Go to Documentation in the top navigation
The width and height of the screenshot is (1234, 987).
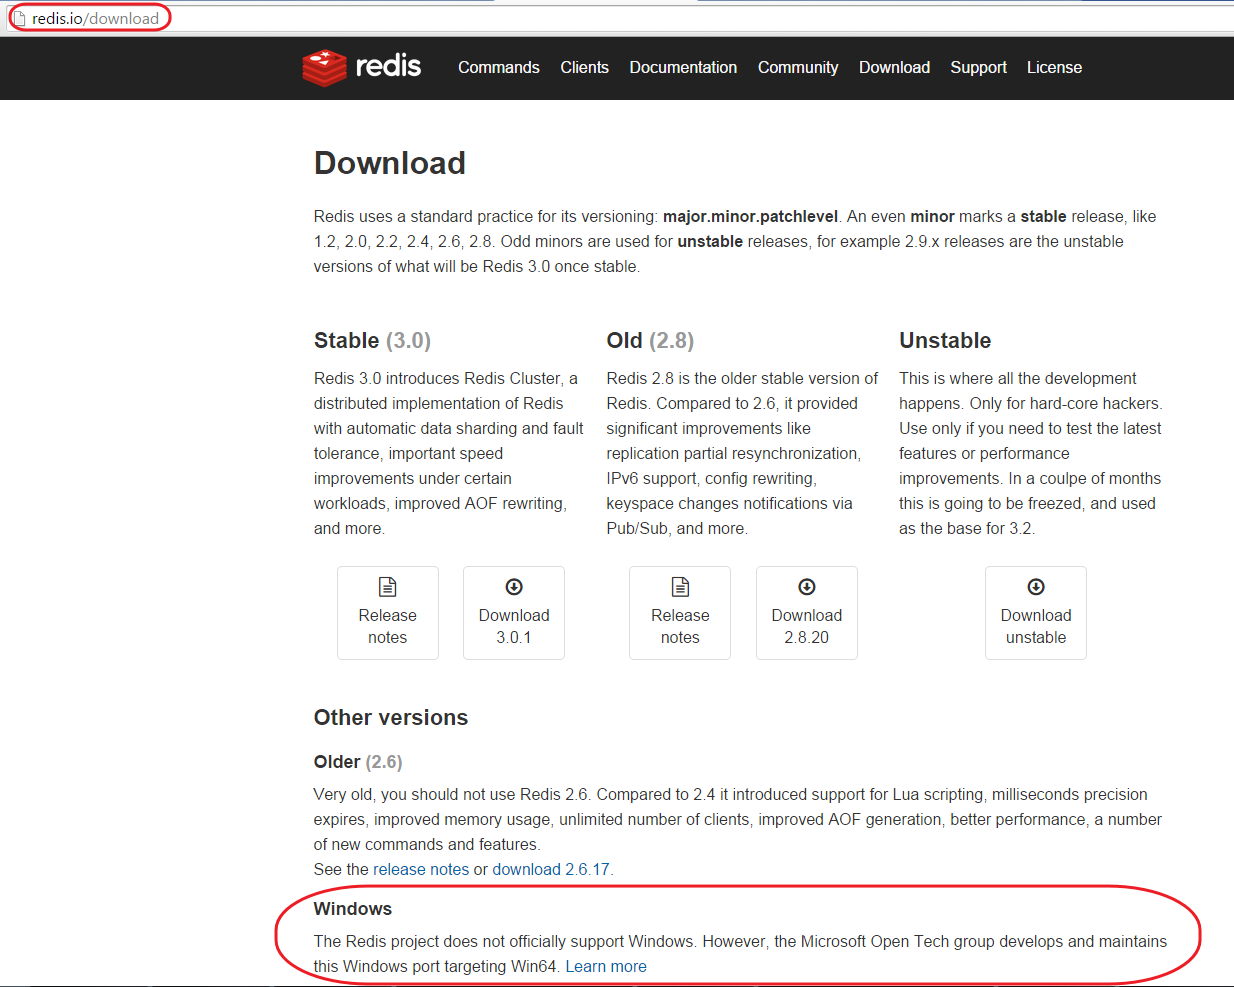(683, 67)
